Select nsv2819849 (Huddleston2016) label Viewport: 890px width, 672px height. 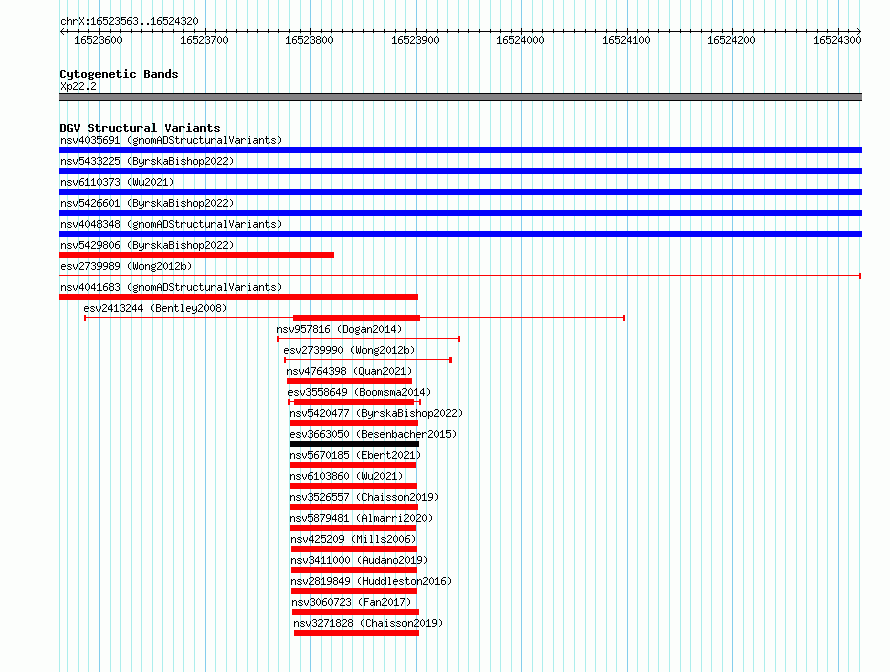(x=371, y=581)
